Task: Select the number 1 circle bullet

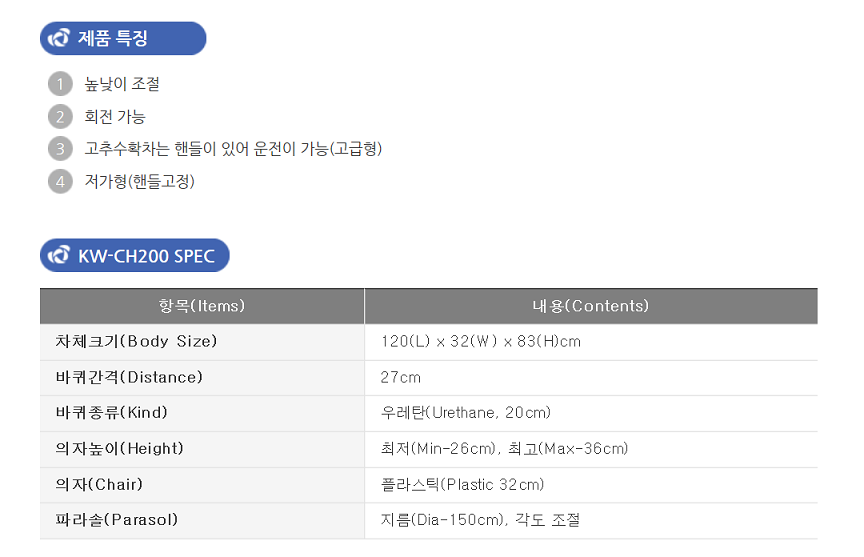Action: tap(60, 84)
